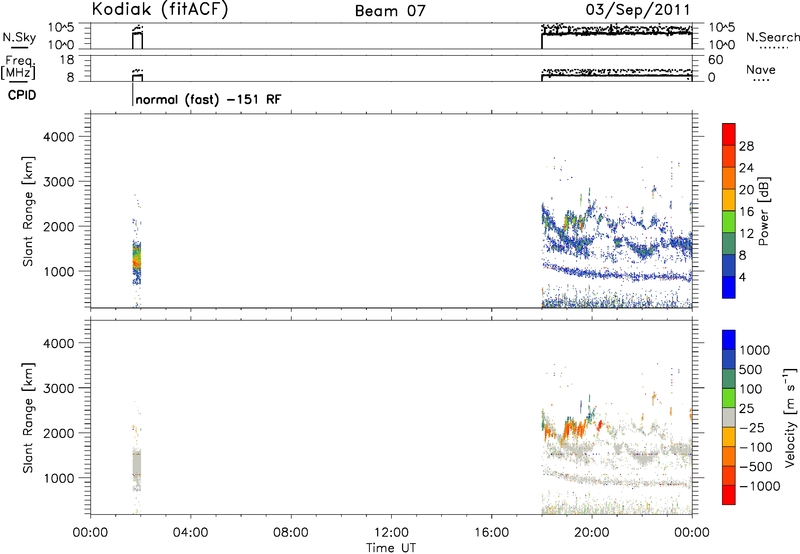Click the Slant Range label of the power panel
This screenshot has height=554, width=800.
(x=28, y=211)
